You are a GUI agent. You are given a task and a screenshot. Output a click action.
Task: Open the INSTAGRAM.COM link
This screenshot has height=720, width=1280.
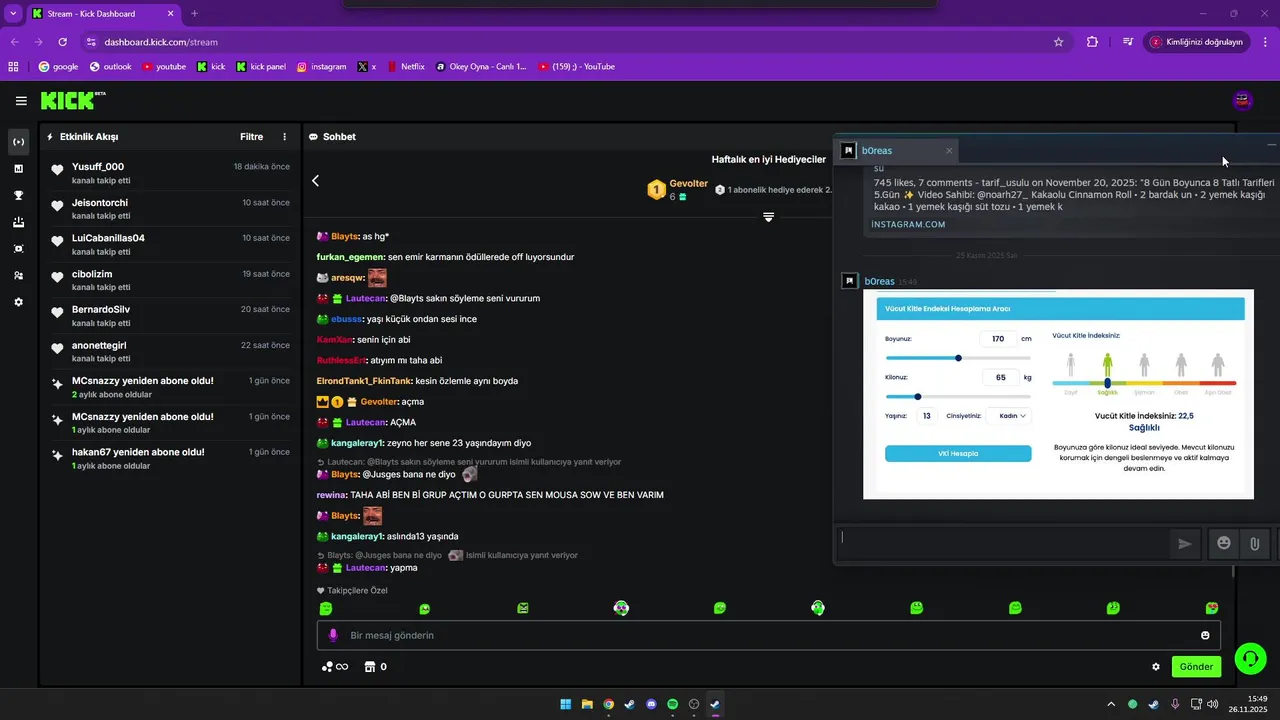[908, 225]
